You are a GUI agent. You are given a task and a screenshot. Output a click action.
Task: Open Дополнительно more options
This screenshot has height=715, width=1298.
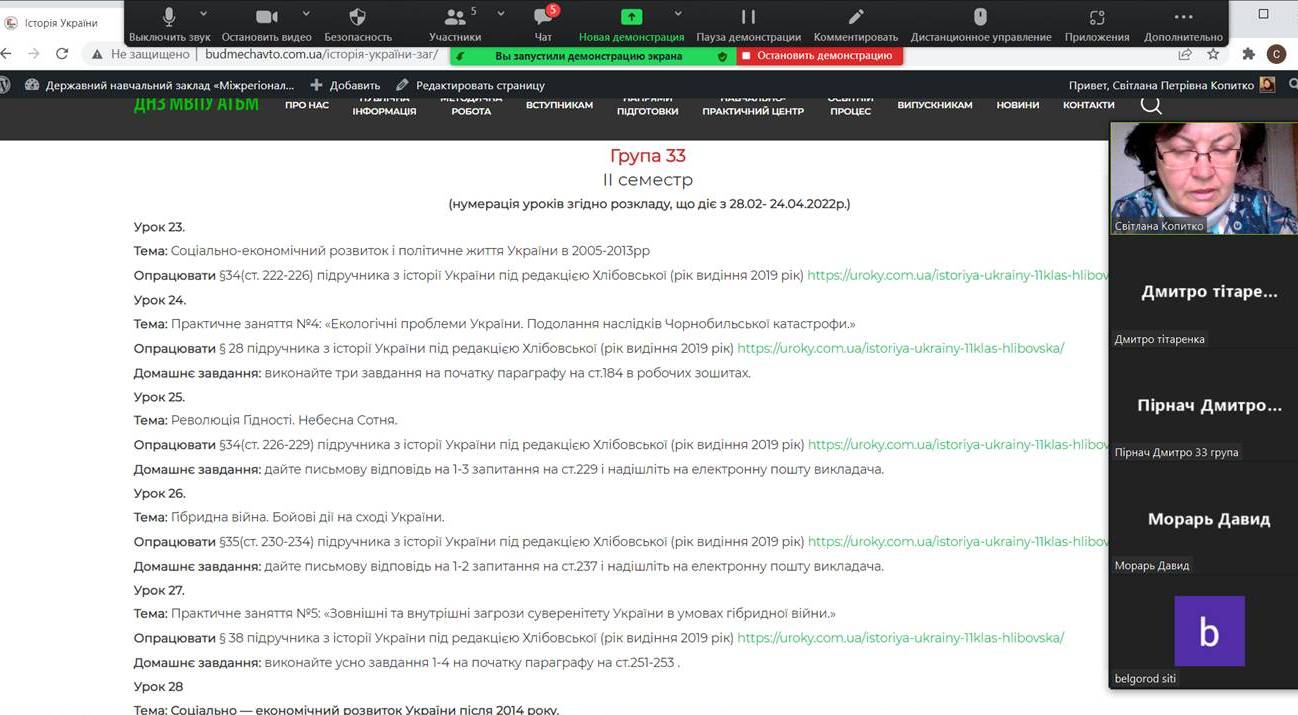[1183, 24]
